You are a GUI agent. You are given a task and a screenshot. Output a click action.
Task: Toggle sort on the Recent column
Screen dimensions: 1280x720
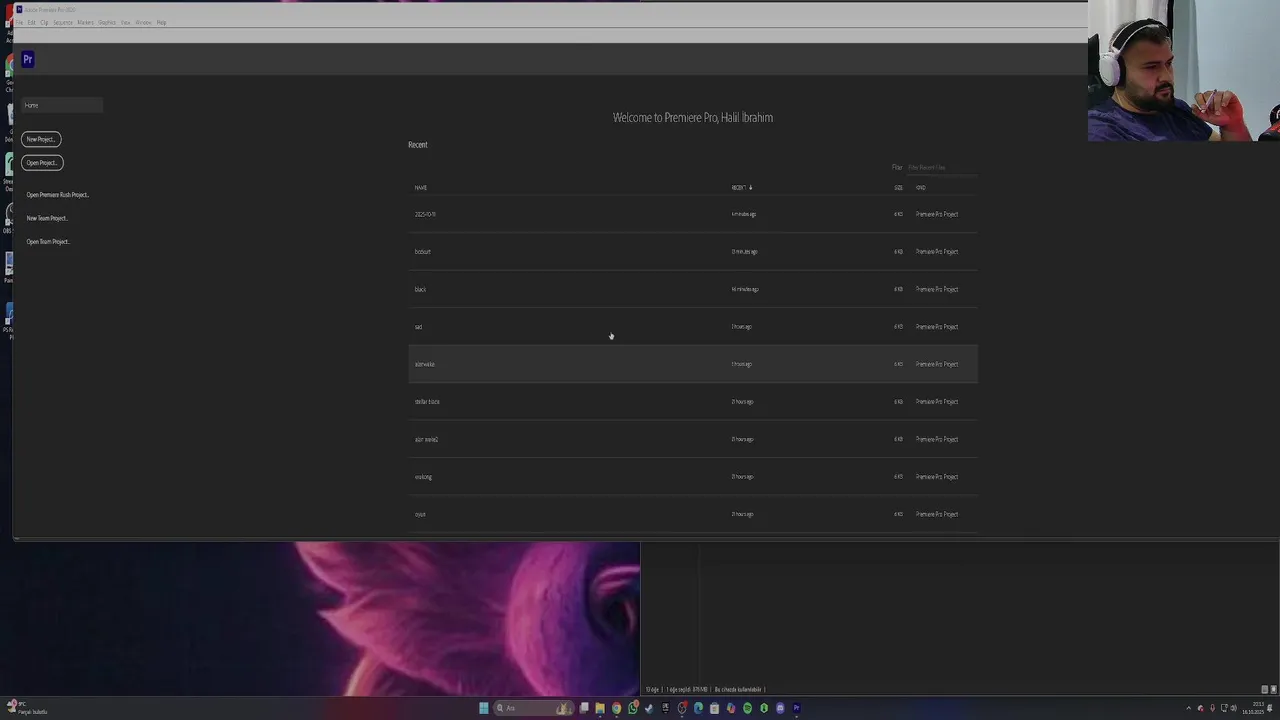(x=741, y=187)
